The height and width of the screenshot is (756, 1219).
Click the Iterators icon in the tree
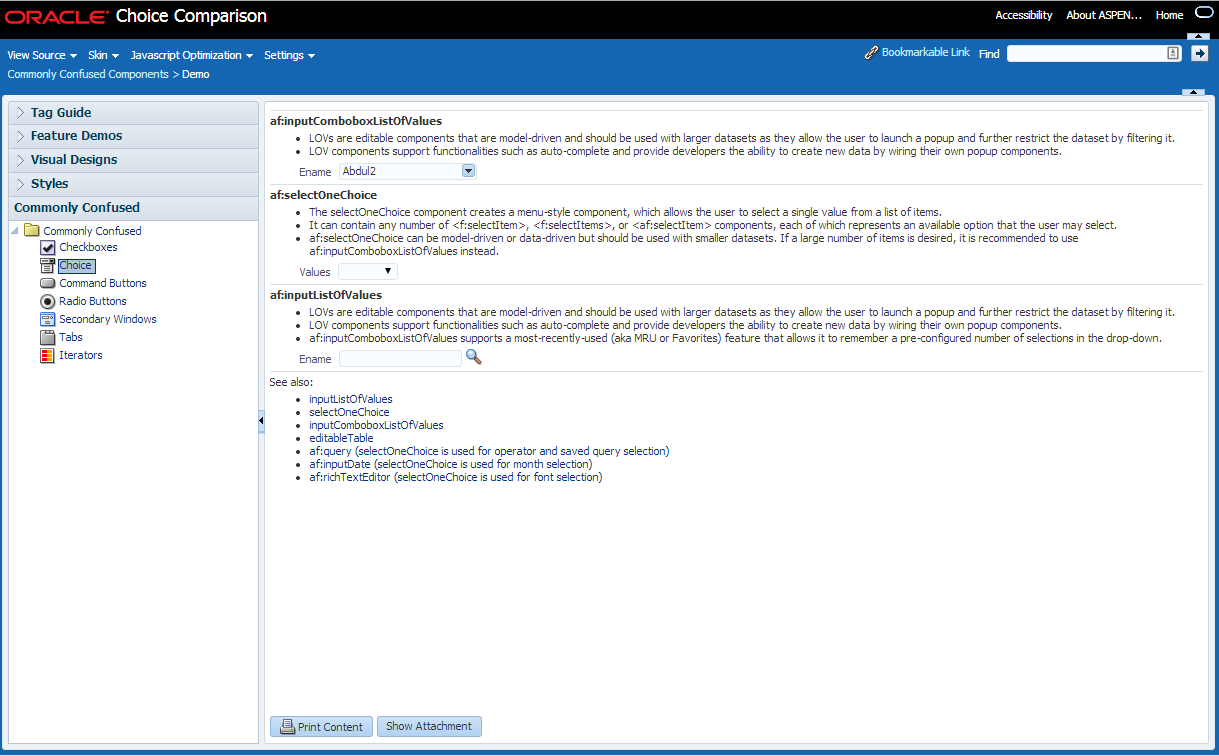(x=47, y=356)
